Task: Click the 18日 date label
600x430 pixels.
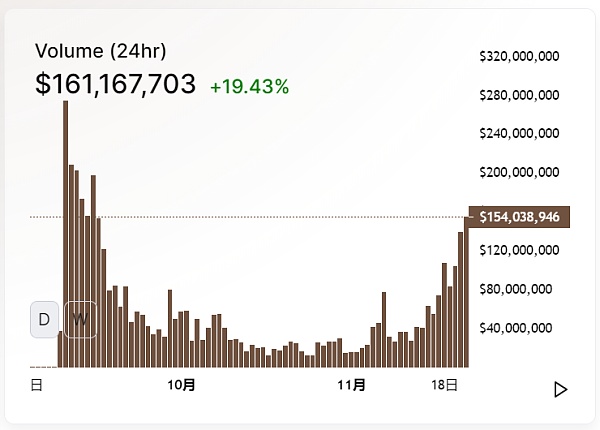Action: point(445,384)
